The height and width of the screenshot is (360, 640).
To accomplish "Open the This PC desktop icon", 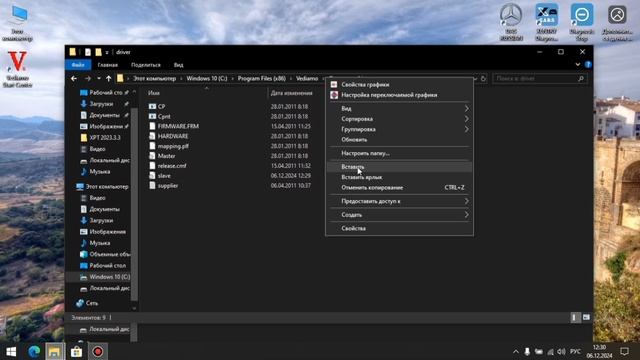I will 17,24.
